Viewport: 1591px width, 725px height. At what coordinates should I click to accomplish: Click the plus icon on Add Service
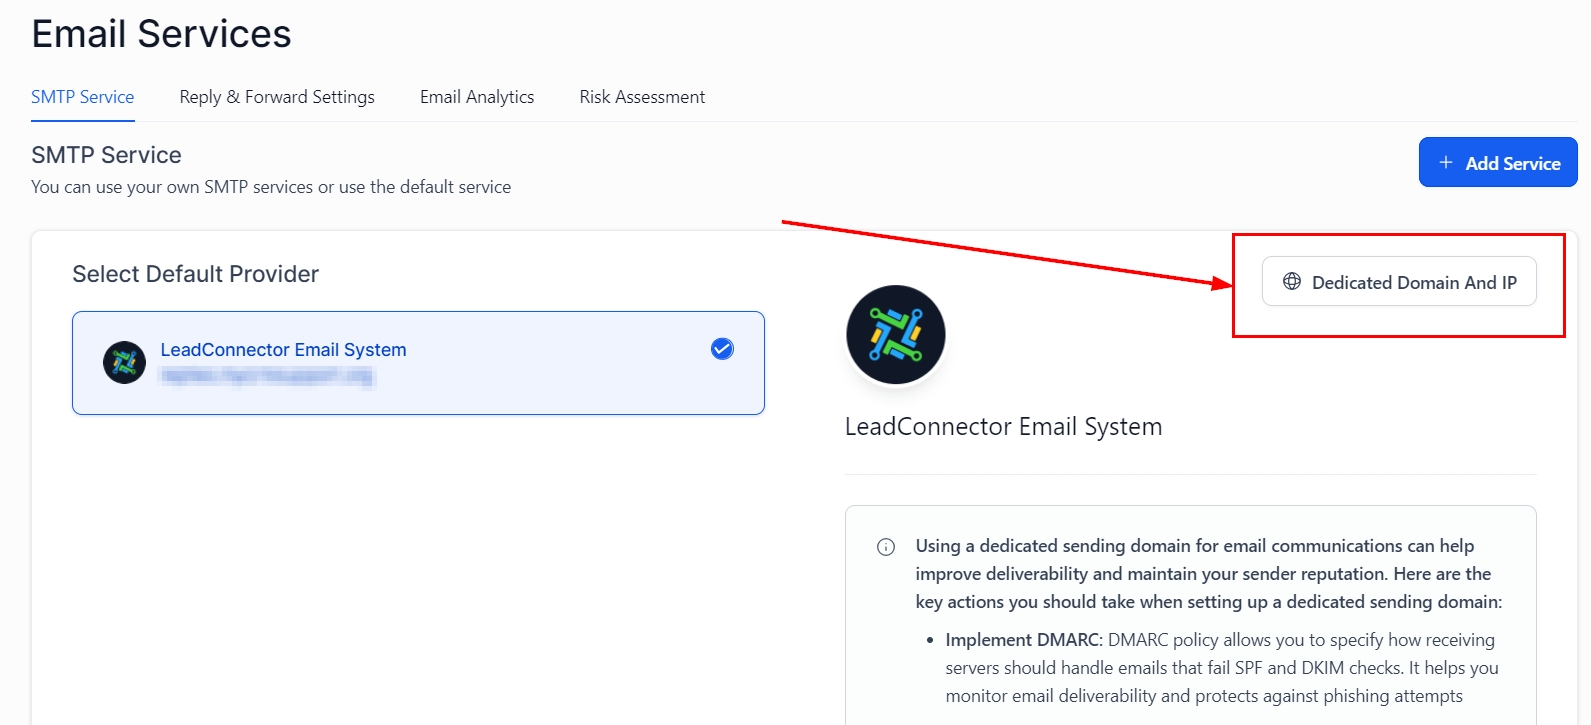[1445, 163]
